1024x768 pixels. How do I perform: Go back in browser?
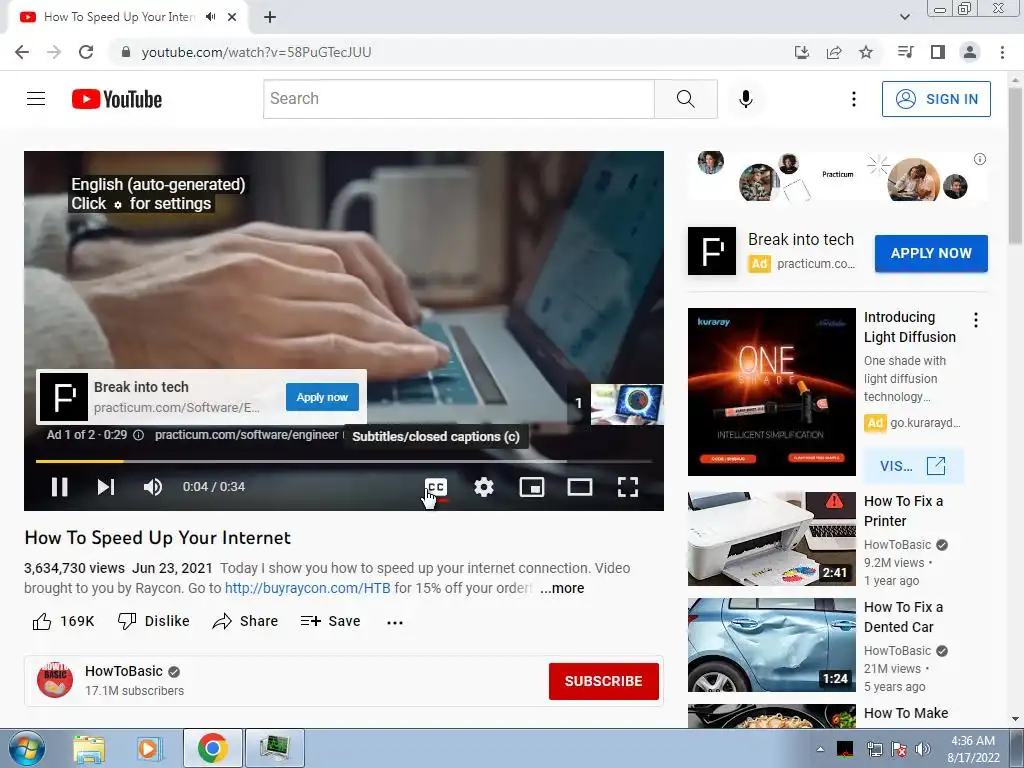(22, 52)
